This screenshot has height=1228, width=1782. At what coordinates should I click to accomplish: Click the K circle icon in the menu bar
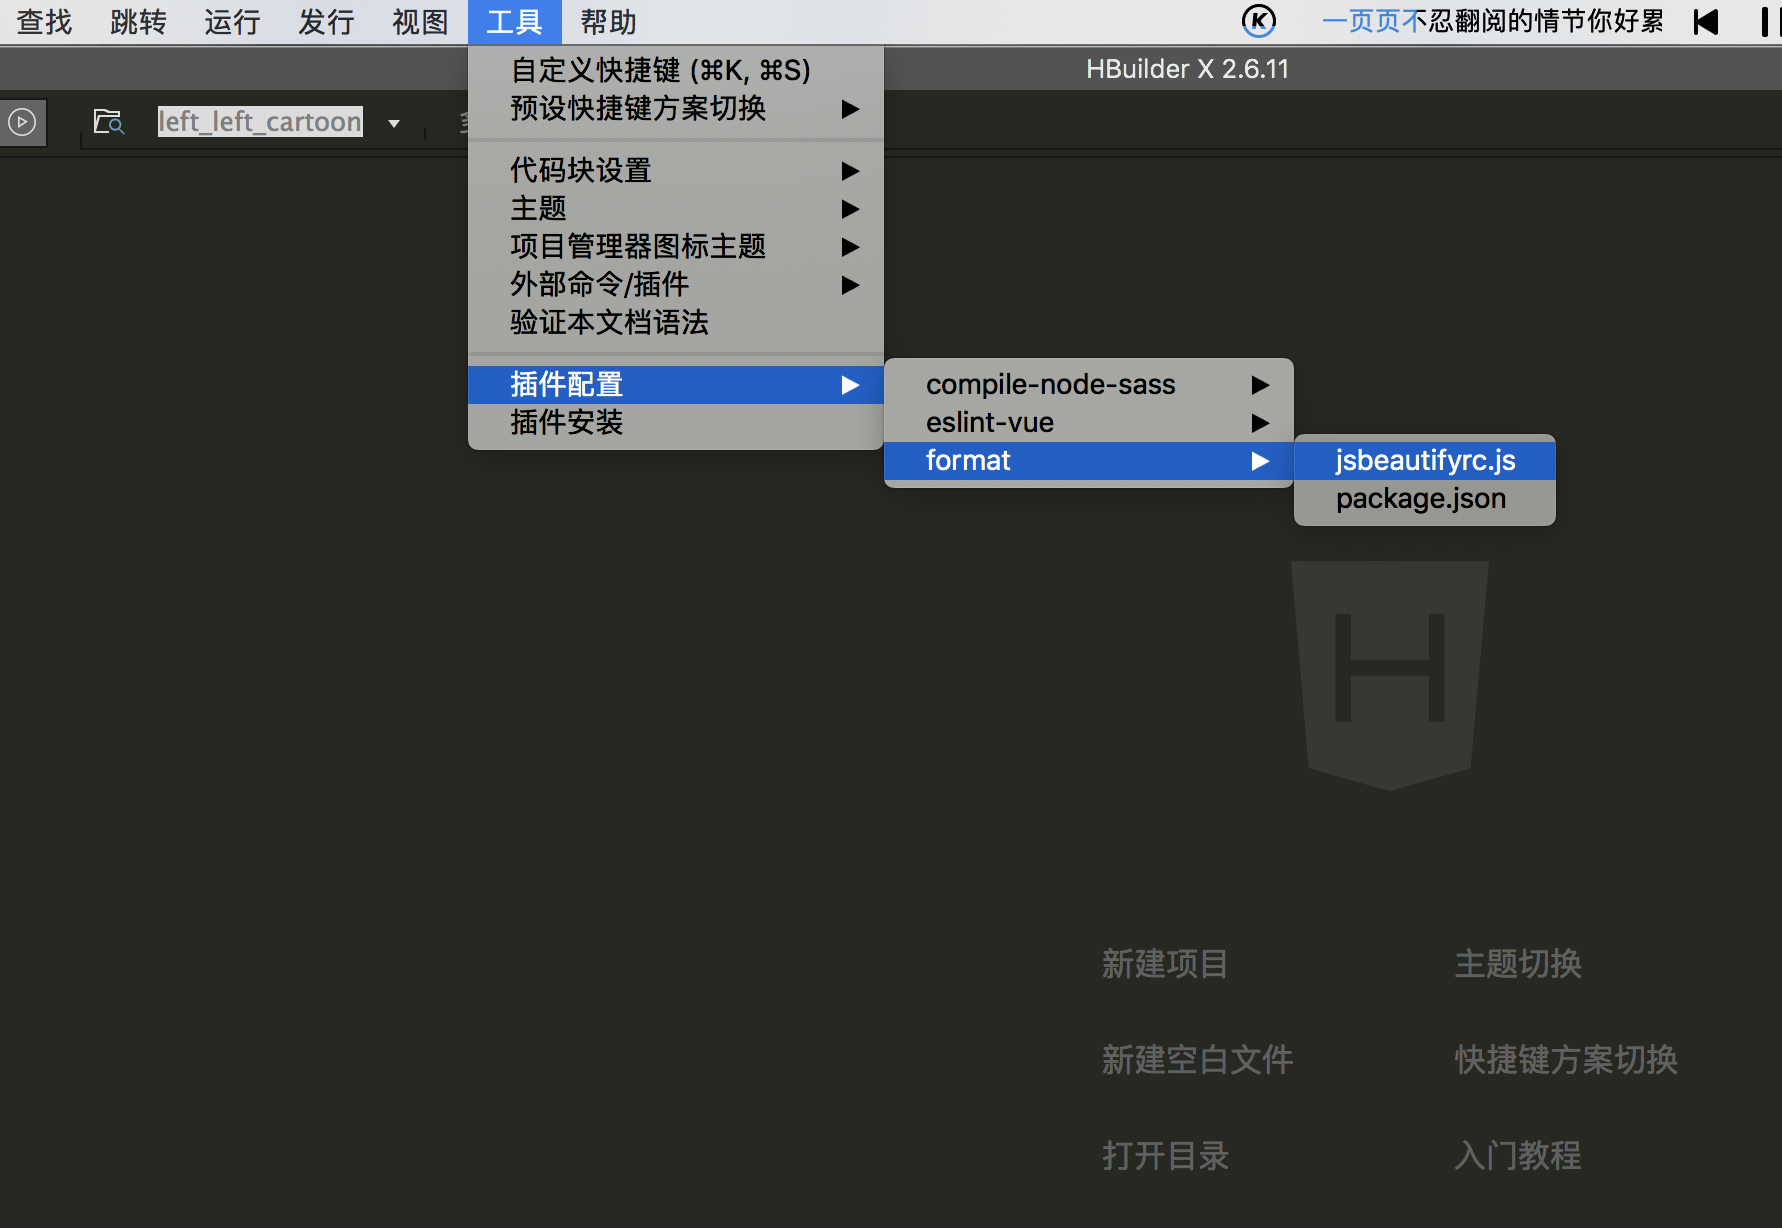click(x=1258, y=21)
